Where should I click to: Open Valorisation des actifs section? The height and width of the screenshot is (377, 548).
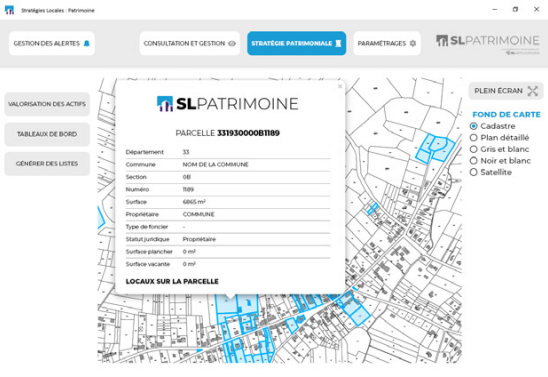47,104
